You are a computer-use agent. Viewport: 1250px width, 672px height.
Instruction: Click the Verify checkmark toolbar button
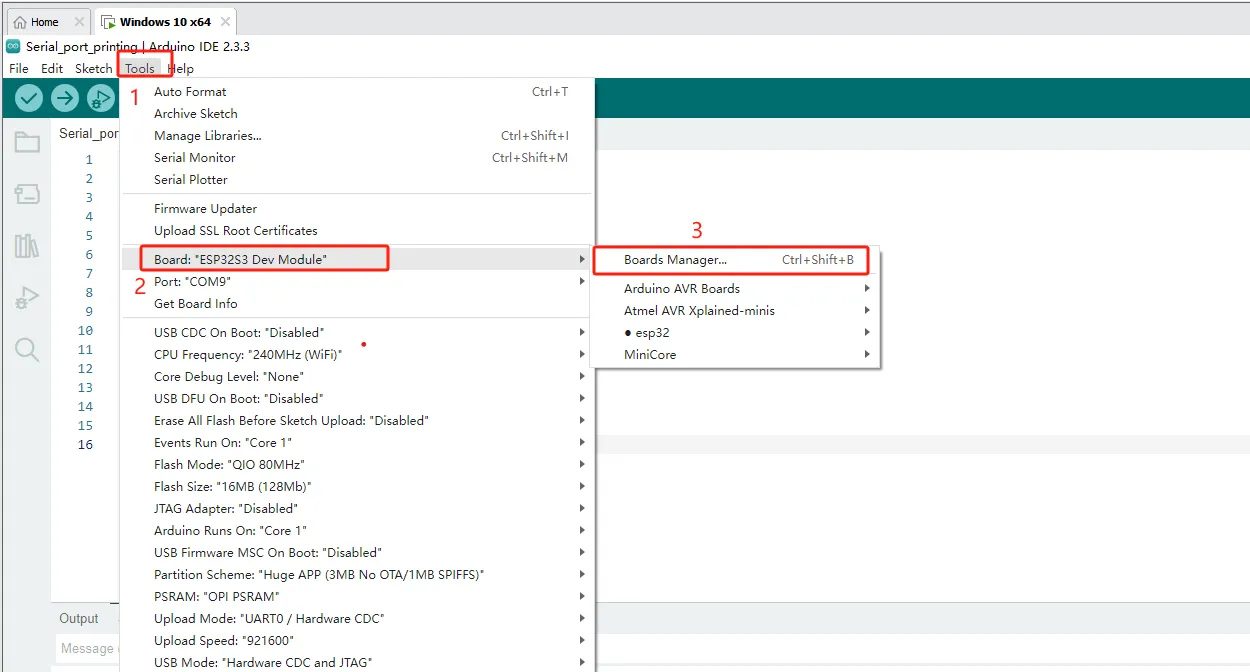[x=29, y=98]
